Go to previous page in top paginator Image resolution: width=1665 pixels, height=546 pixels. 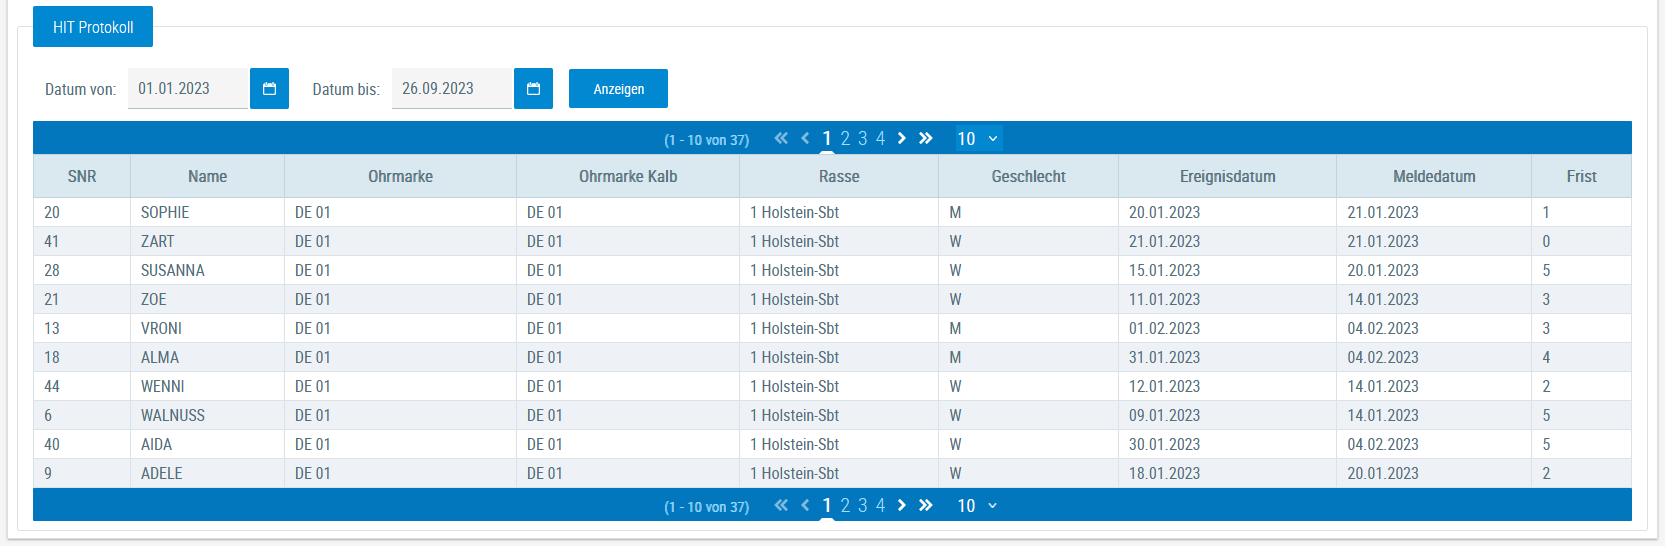[805, 139]
